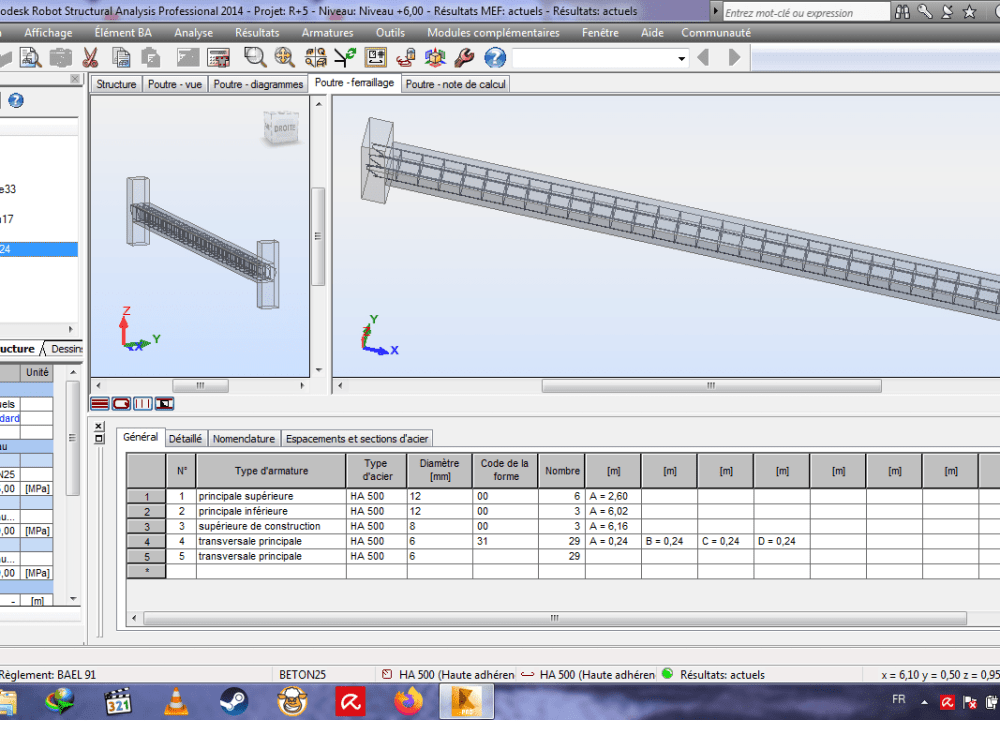This screenshot has width=1000, height=750.
Task: Click the Scissors cut icon
Action: point(92,57)
